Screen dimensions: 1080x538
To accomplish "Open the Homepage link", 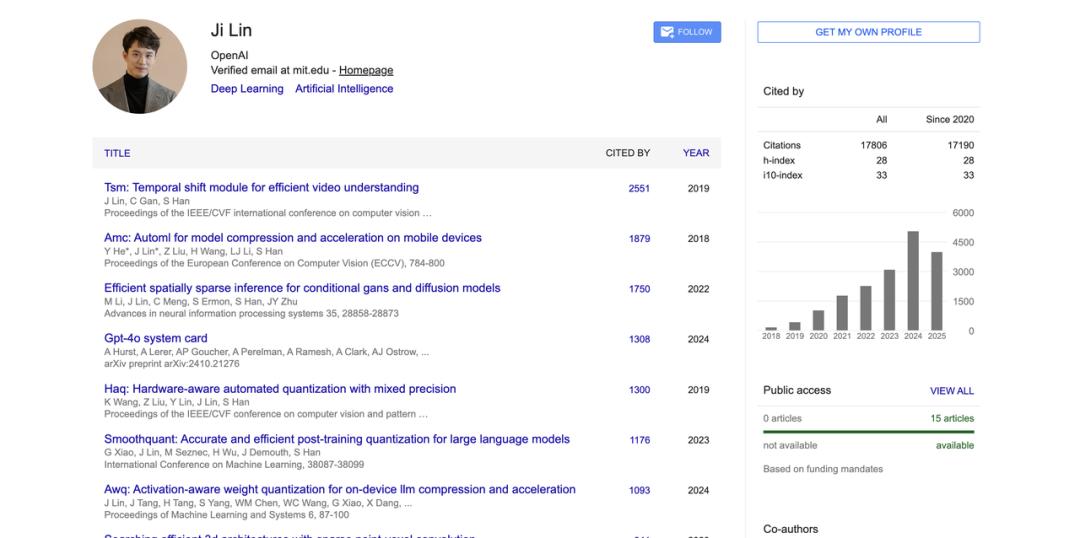I will [x=366, y=70].
